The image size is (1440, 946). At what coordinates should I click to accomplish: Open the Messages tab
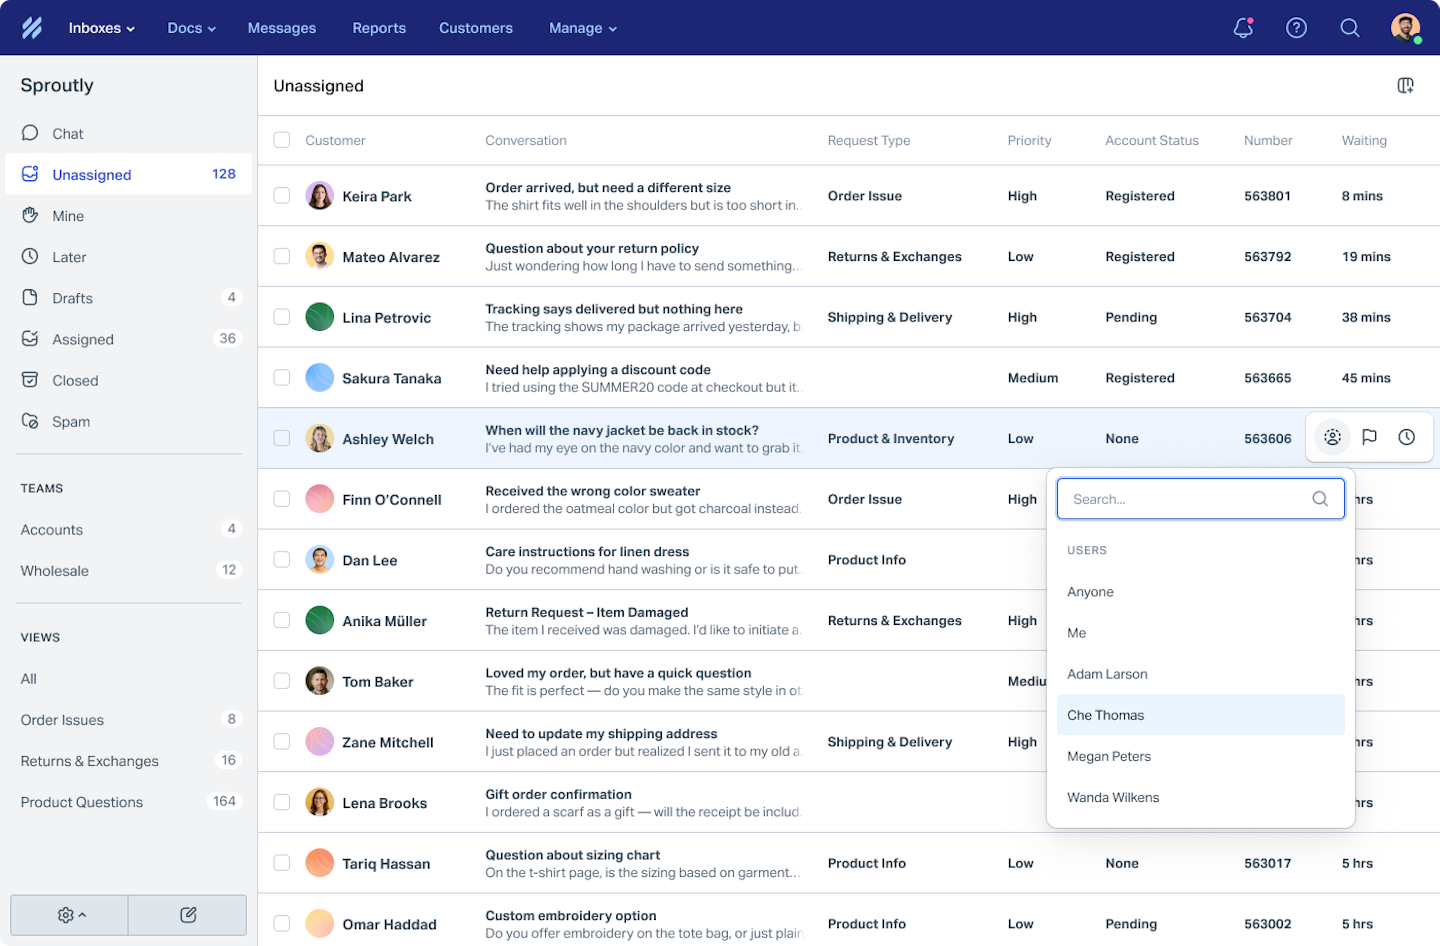pyautogui.click(x=282, y=28)
